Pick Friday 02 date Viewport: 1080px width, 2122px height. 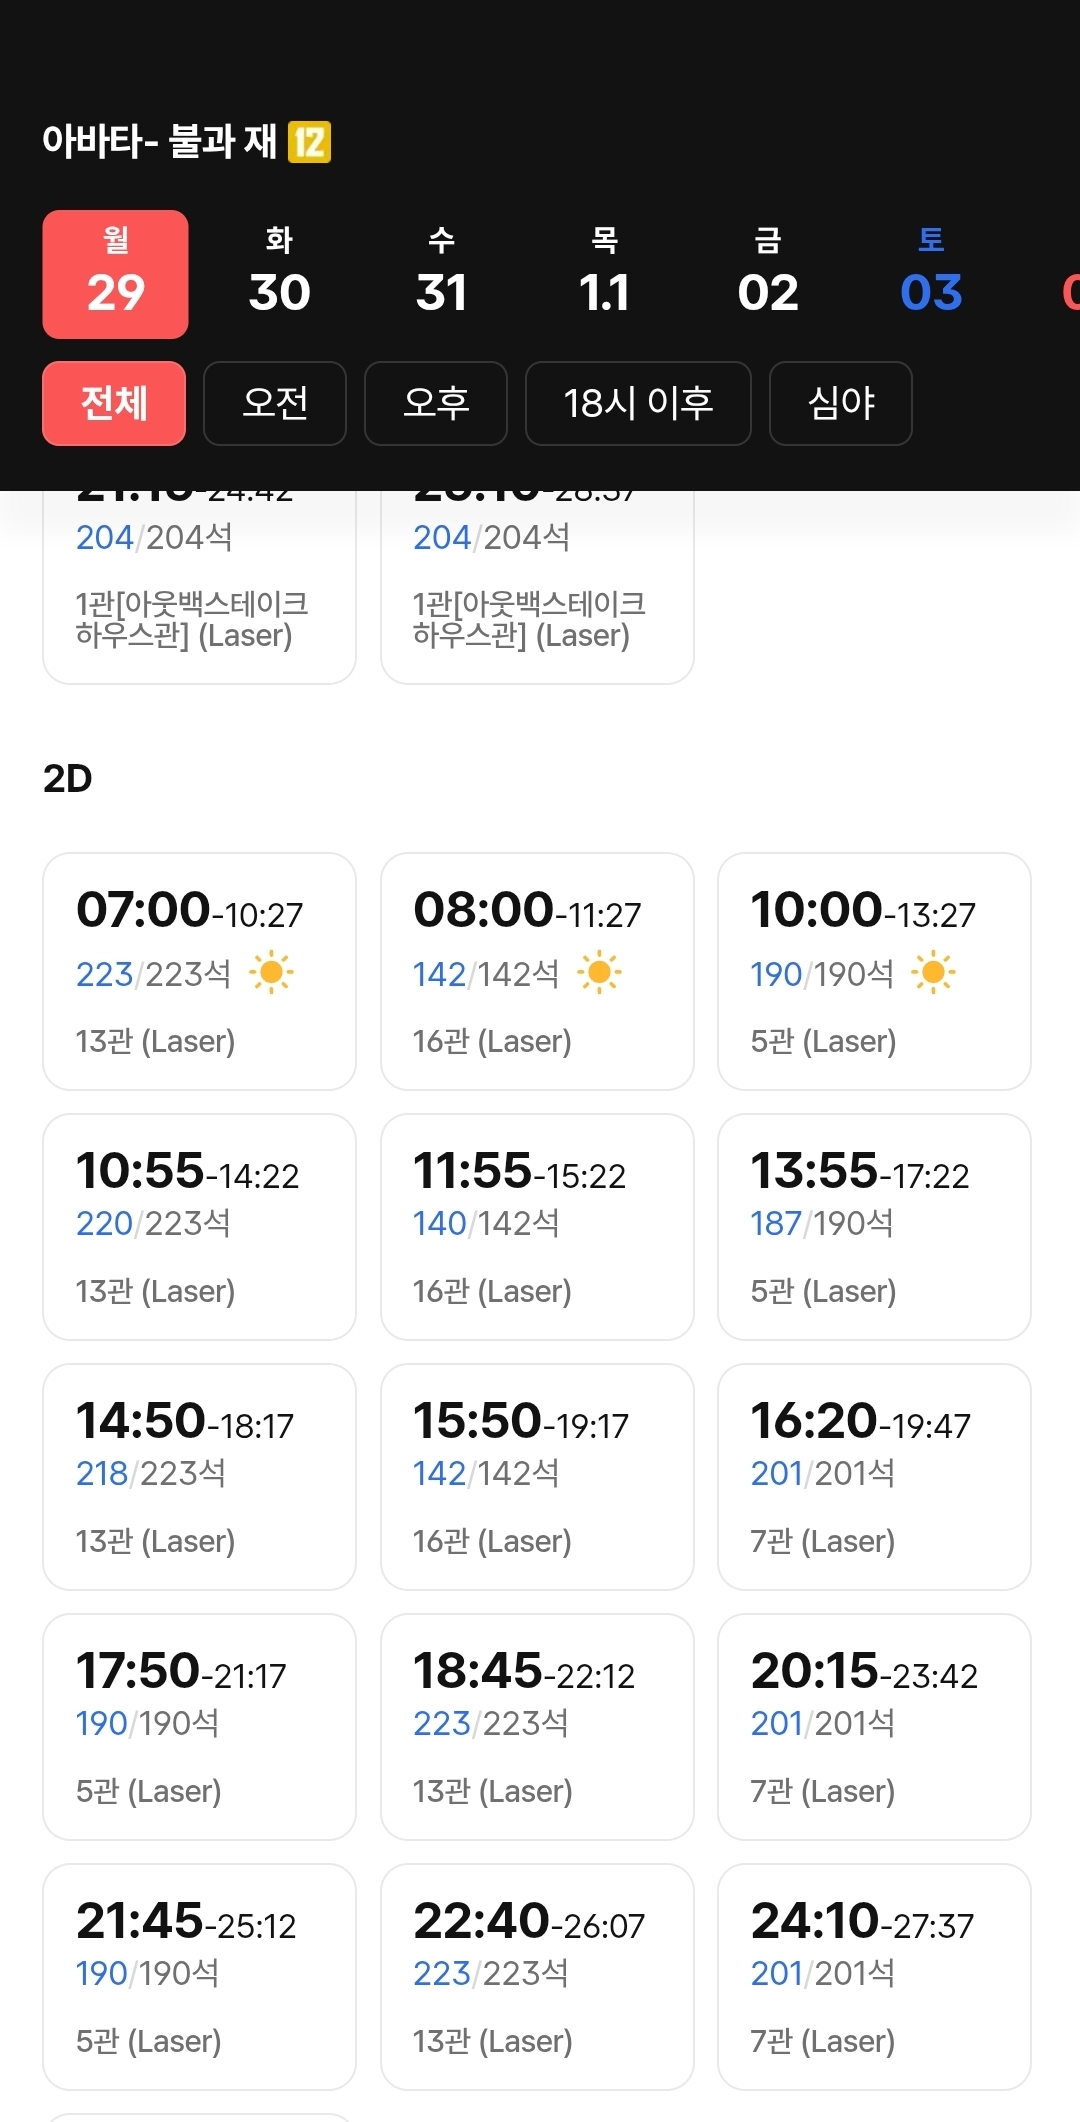click(767, 275)
